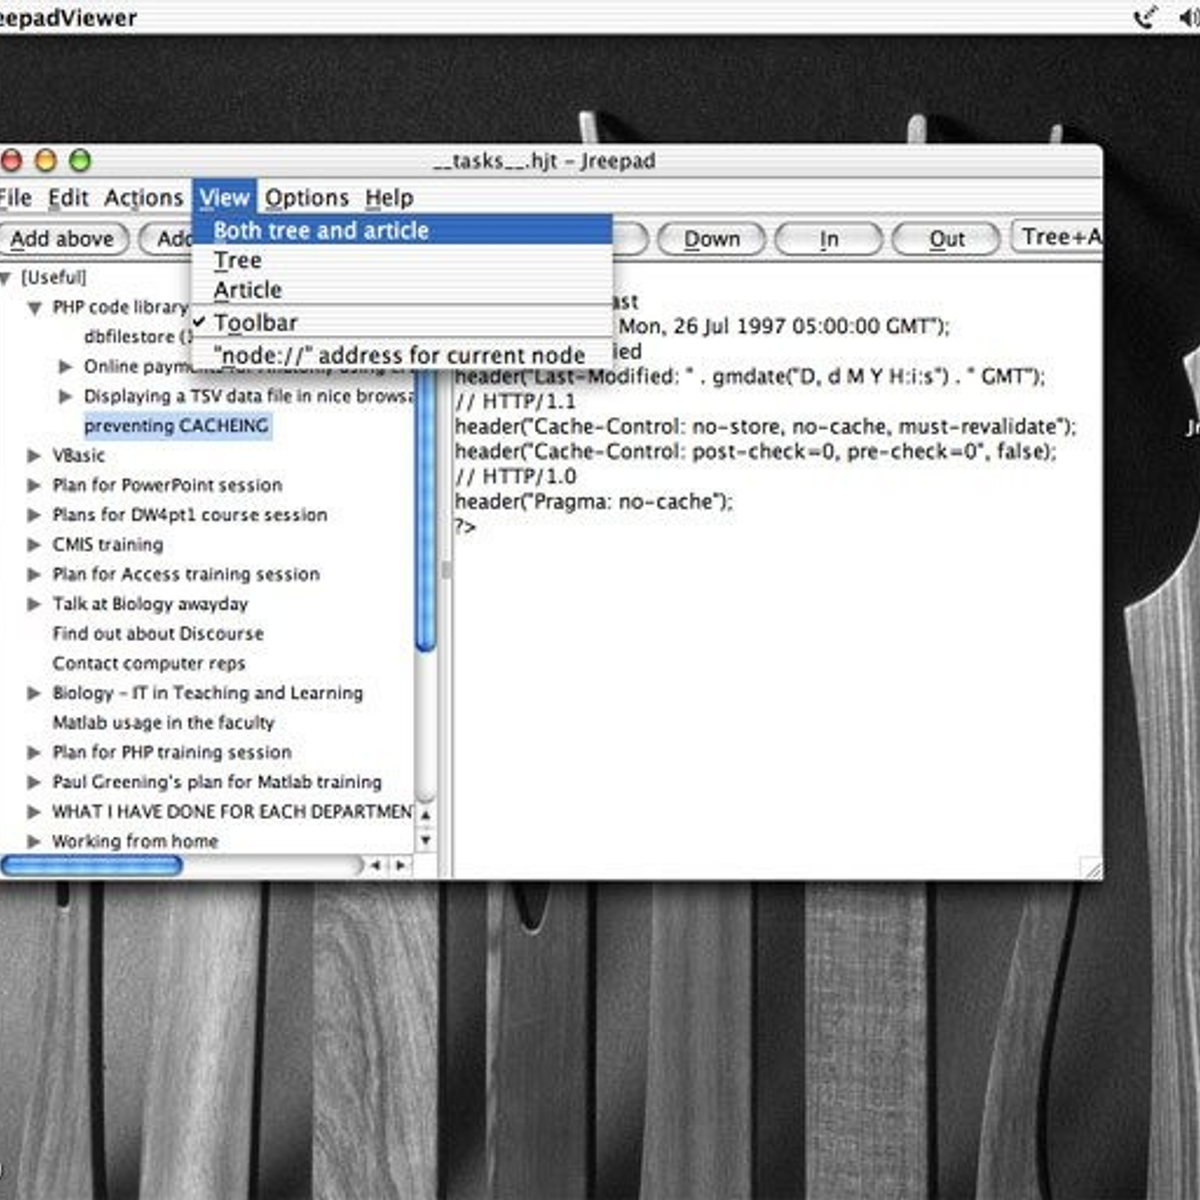Click the green zoom window button

click(80, 160)
